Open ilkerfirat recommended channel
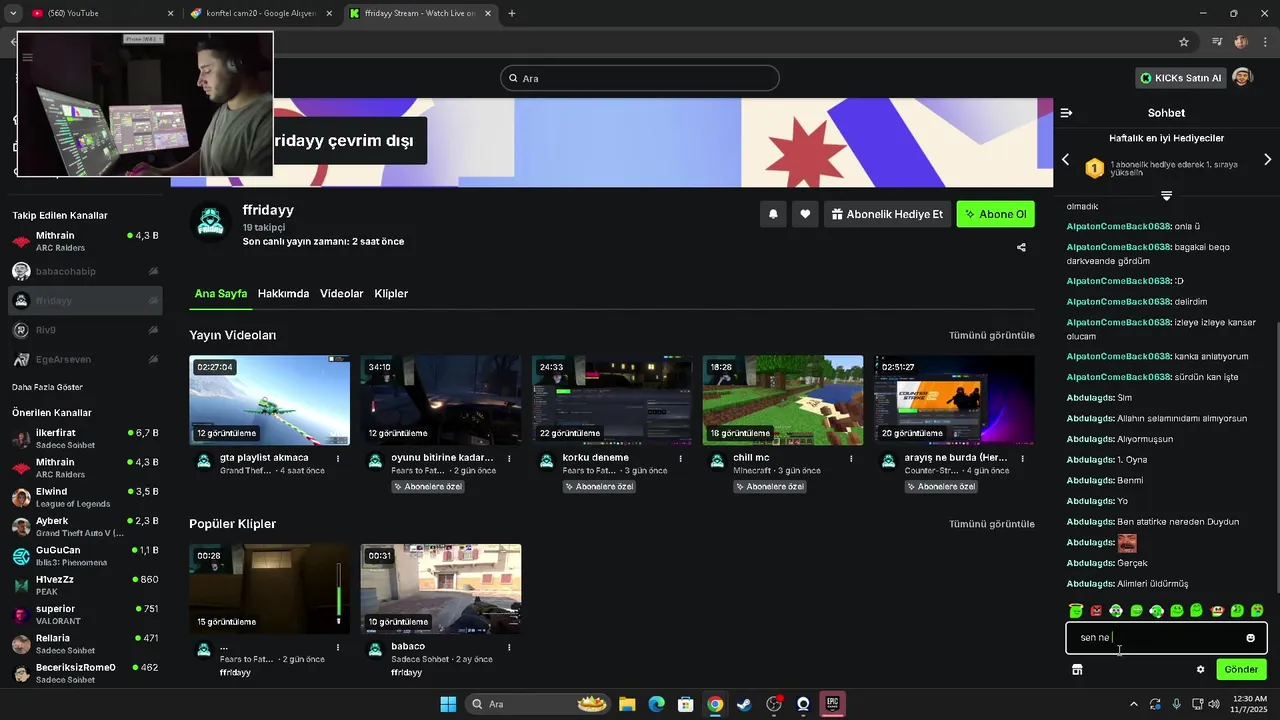The height and width of the screenshot is (720, 1280). point(85,438)
